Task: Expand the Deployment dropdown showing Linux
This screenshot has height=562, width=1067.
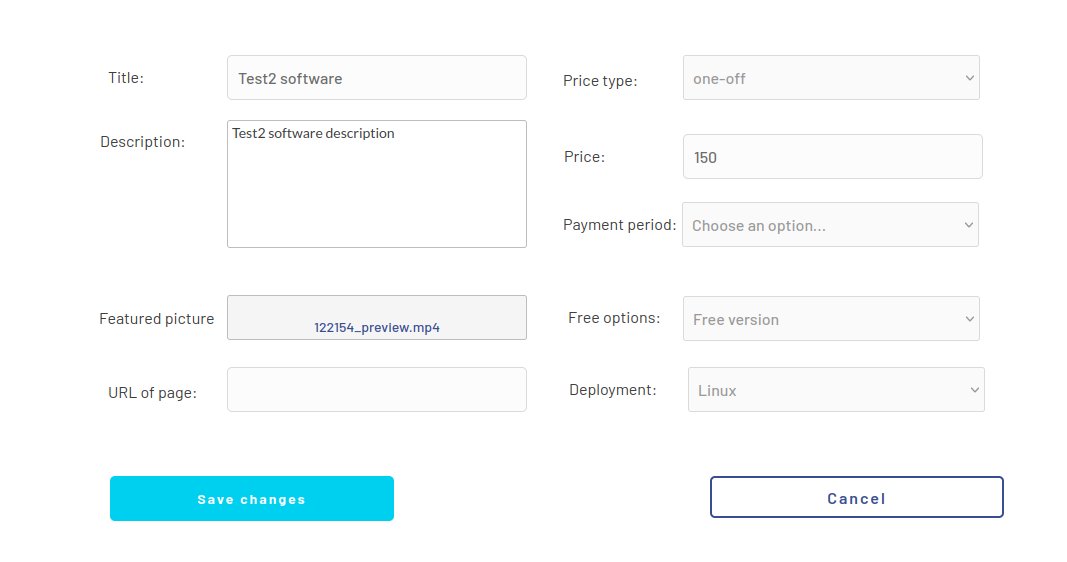Action: pos(835,390)
